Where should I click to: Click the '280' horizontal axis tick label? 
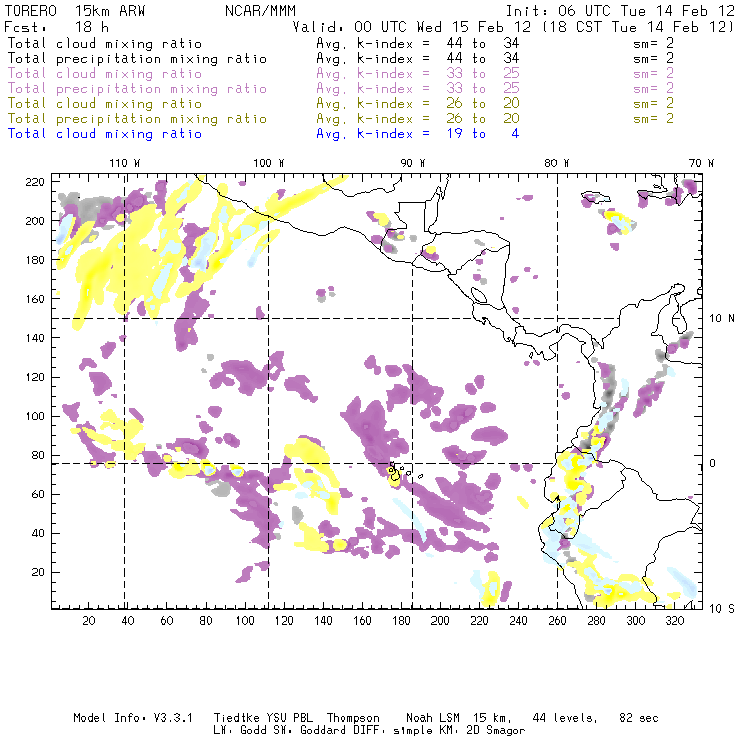[597, 621]
